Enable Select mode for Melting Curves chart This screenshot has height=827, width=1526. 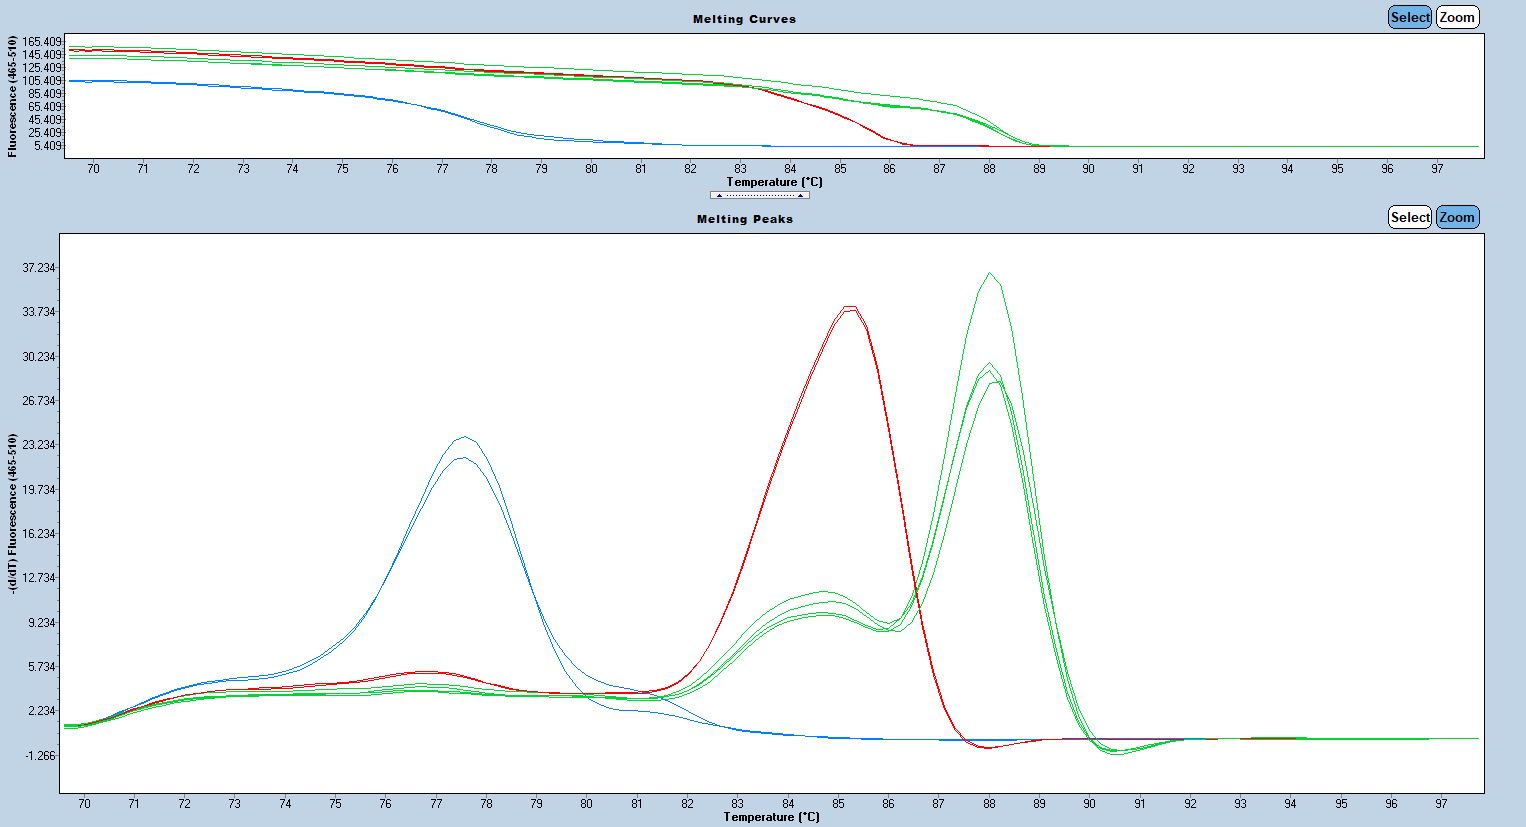[1410, 17]
